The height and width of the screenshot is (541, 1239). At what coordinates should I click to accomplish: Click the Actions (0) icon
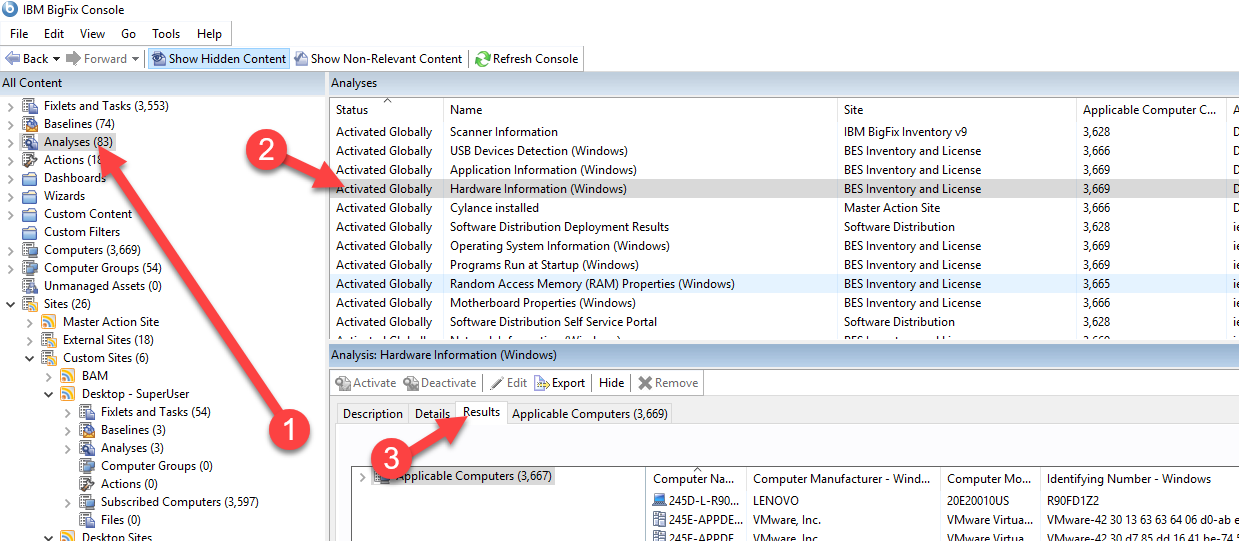point(87,484)
